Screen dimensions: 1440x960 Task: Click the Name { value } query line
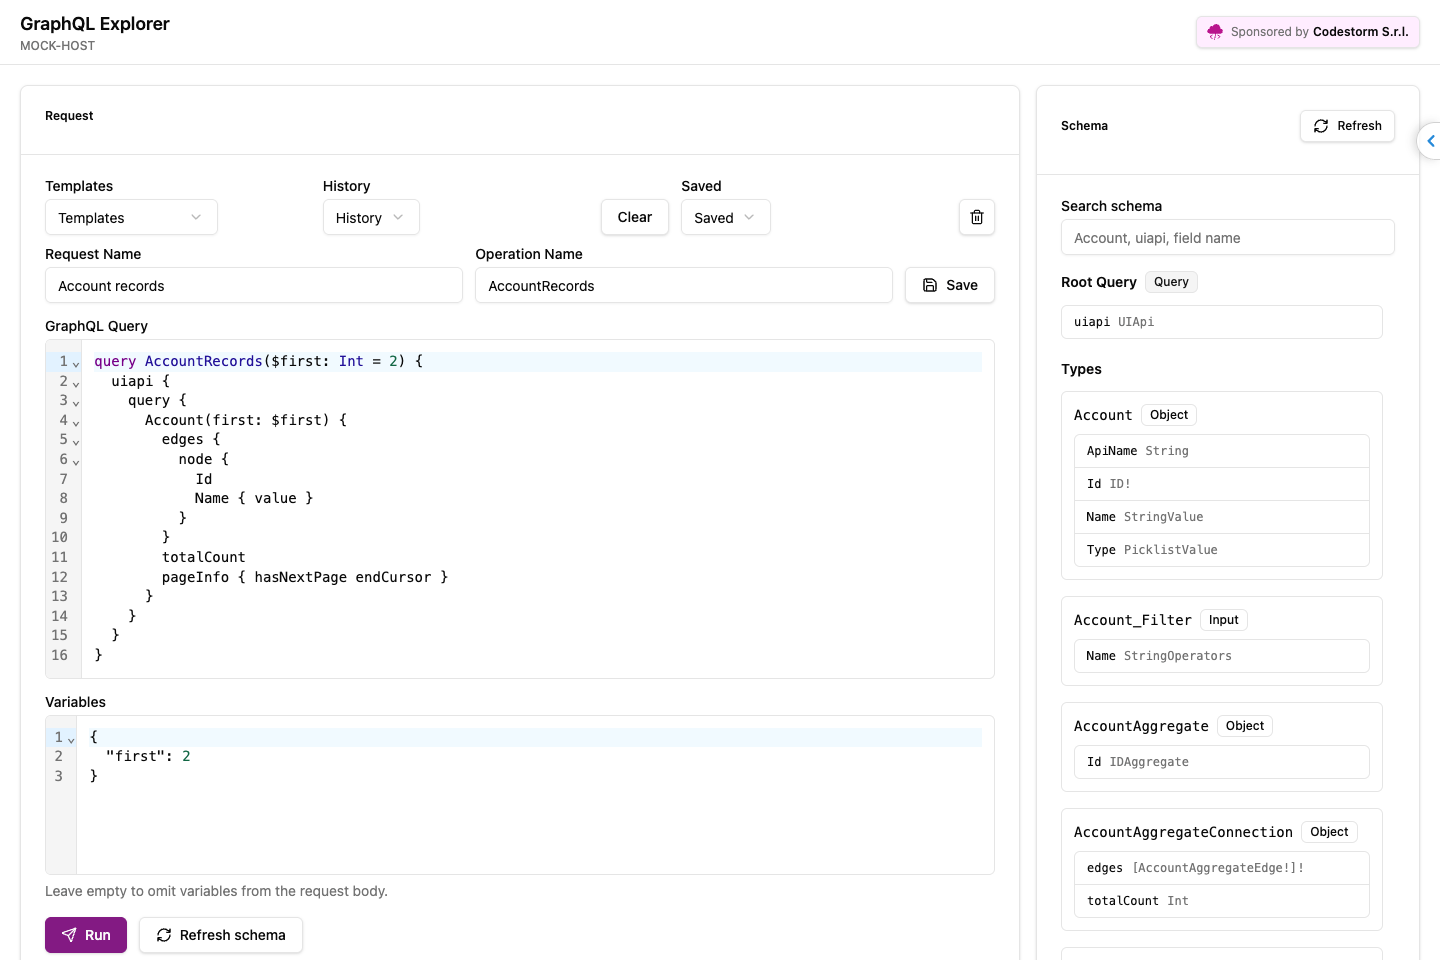[x=254, y=498]
